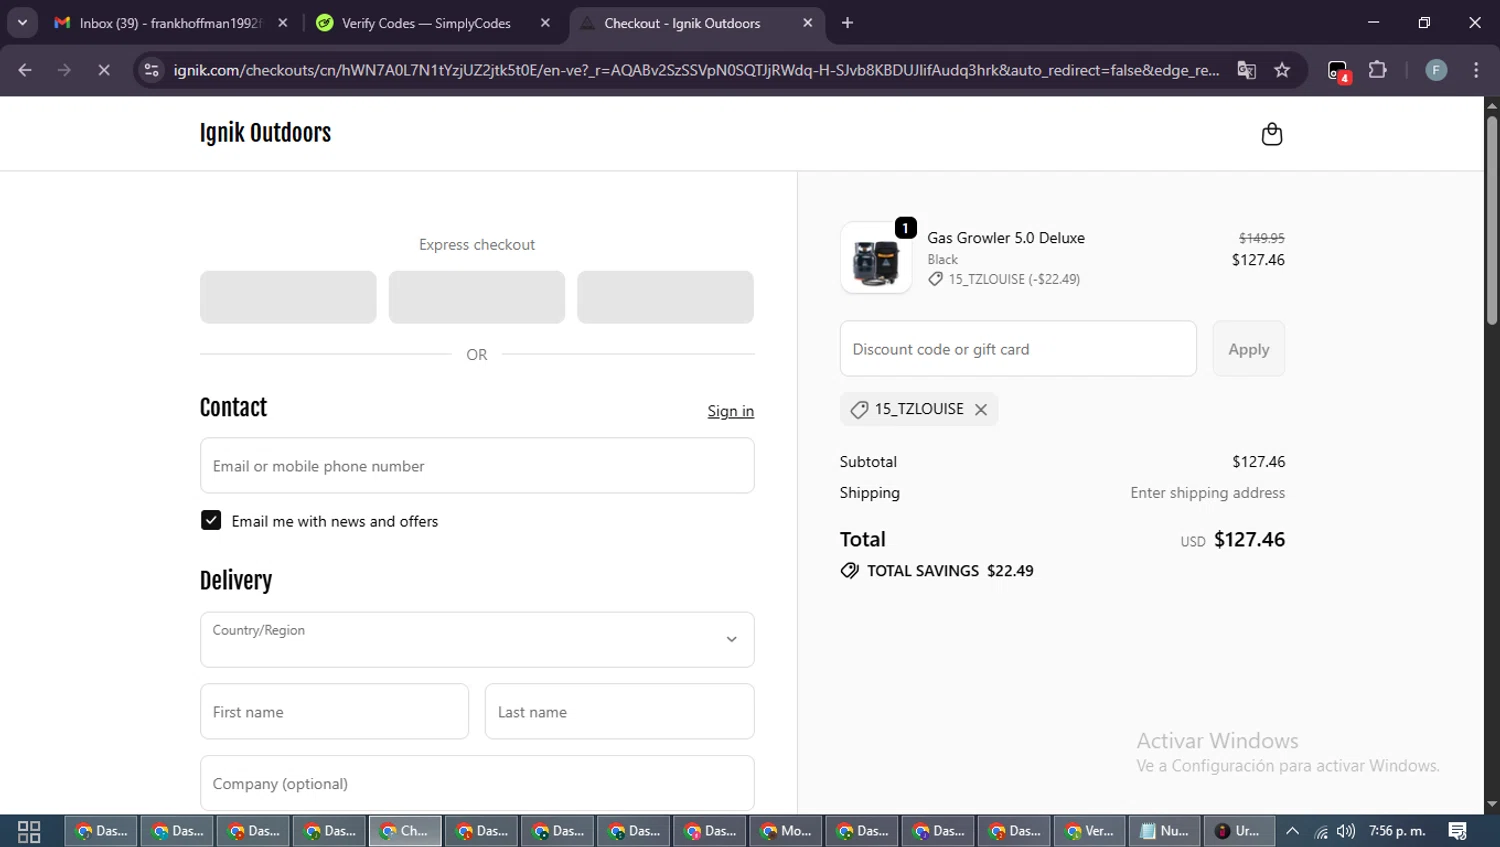Screen dimensions: 1500x847
Task: Focus the Last name field
Action: [x=619, y=712]
